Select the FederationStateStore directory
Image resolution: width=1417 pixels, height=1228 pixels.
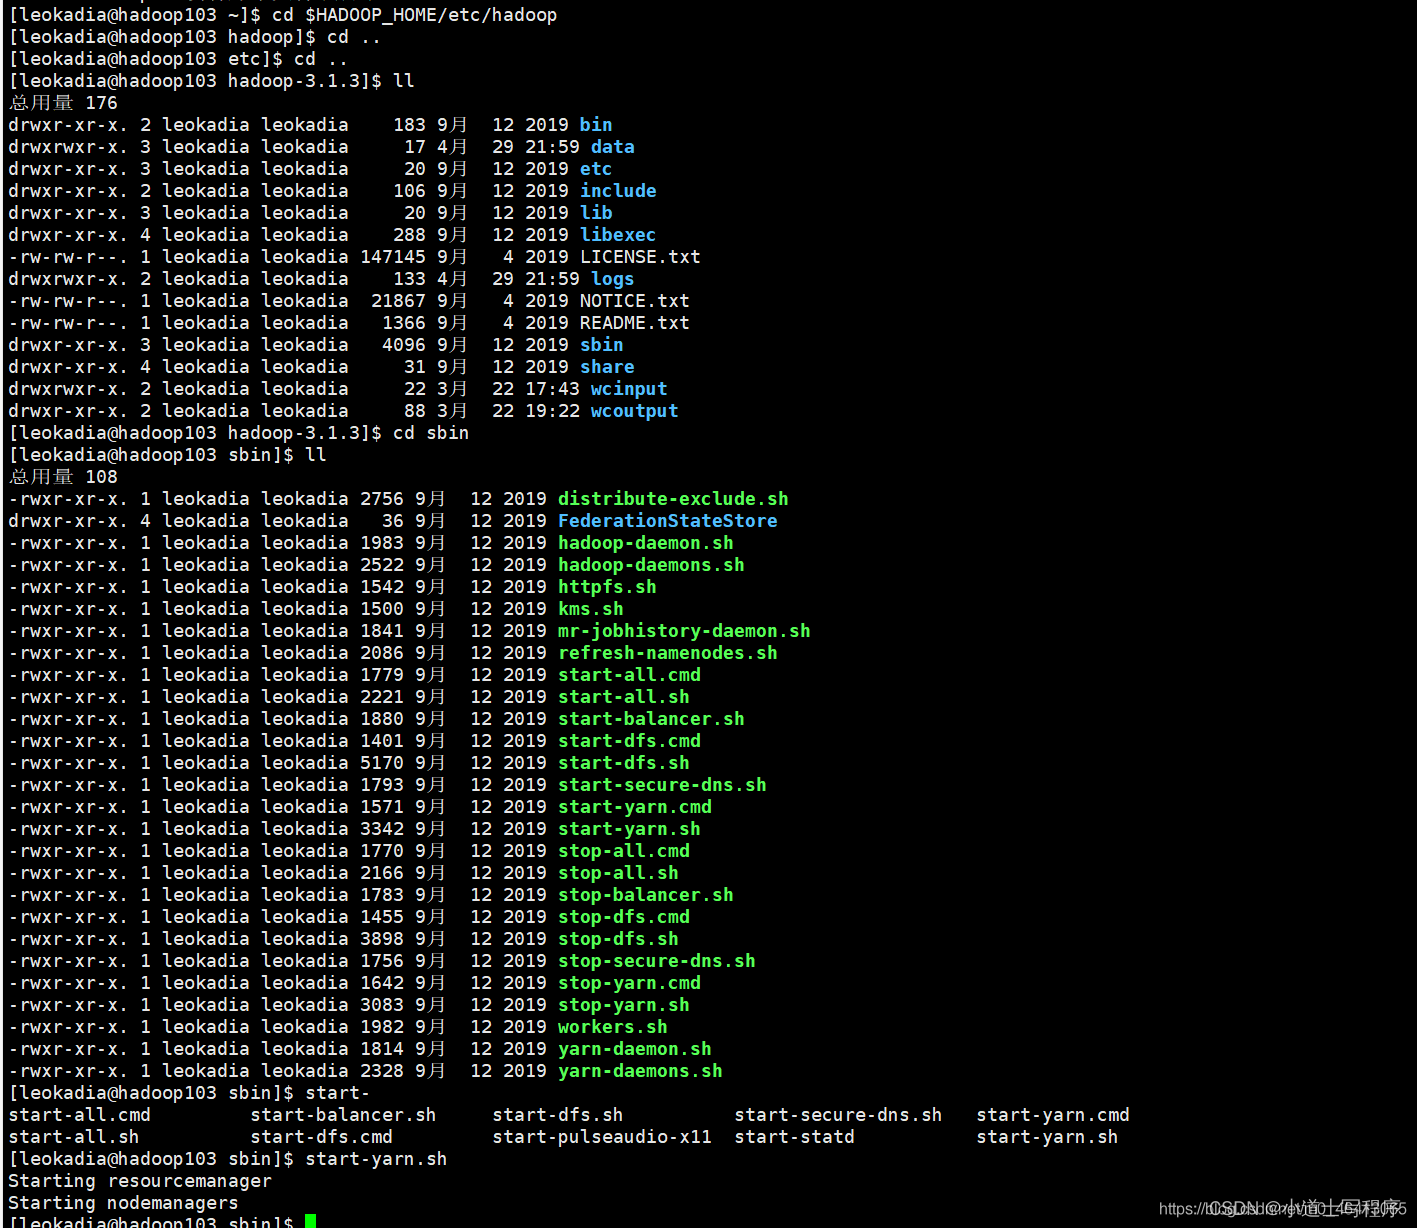point(668,521)
